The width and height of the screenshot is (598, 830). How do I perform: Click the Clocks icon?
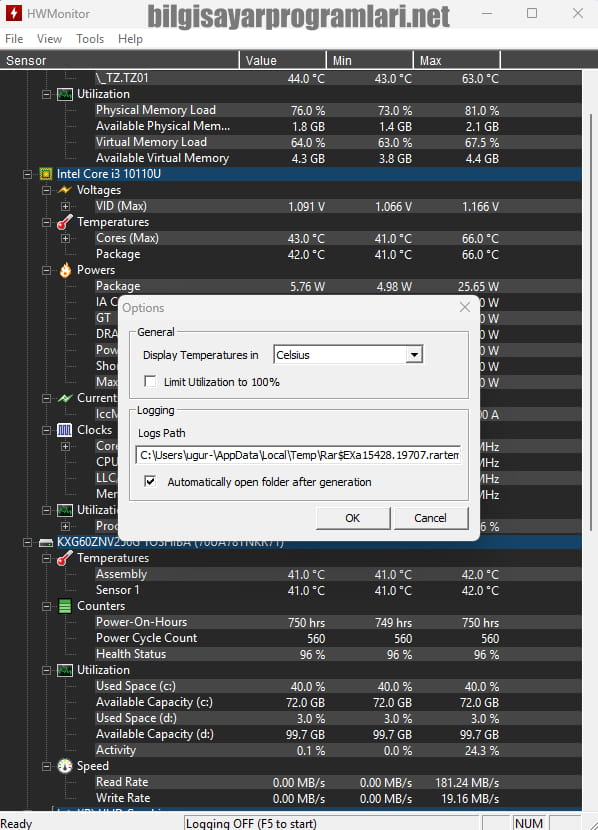65,430
